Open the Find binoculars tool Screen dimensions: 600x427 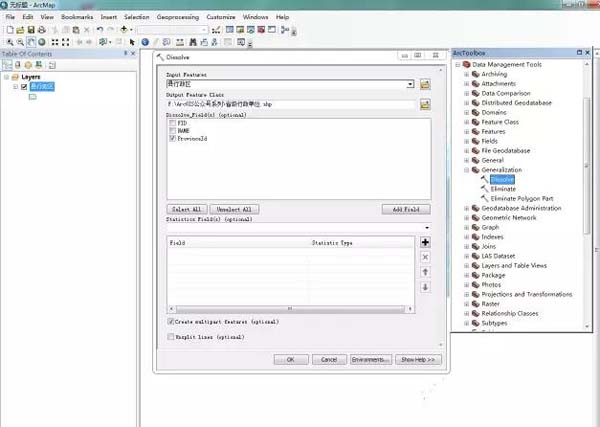click(193, 42)
